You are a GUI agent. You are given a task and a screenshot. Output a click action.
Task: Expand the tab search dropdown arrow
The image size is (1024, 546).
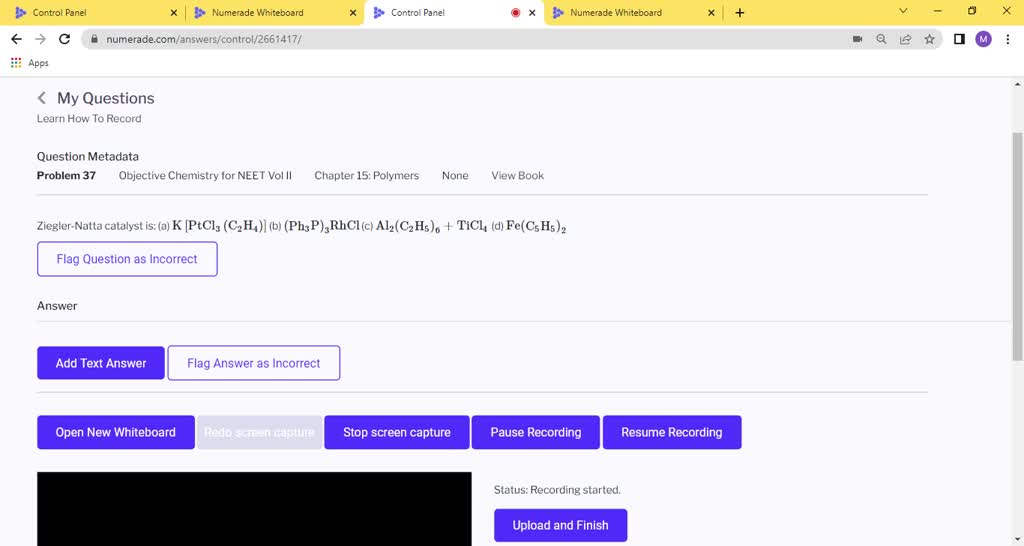pyautogui.click(x=903, y=12)
